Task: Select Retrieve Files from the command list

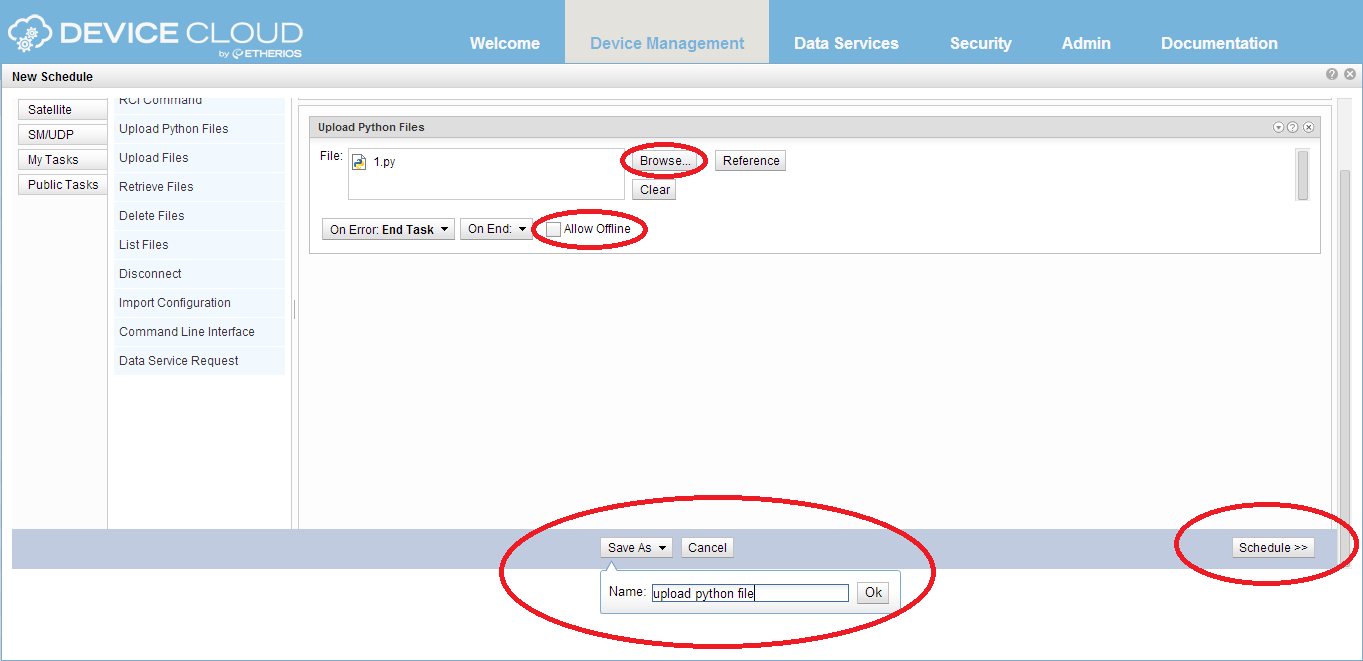Action: (x=156, y=187)
